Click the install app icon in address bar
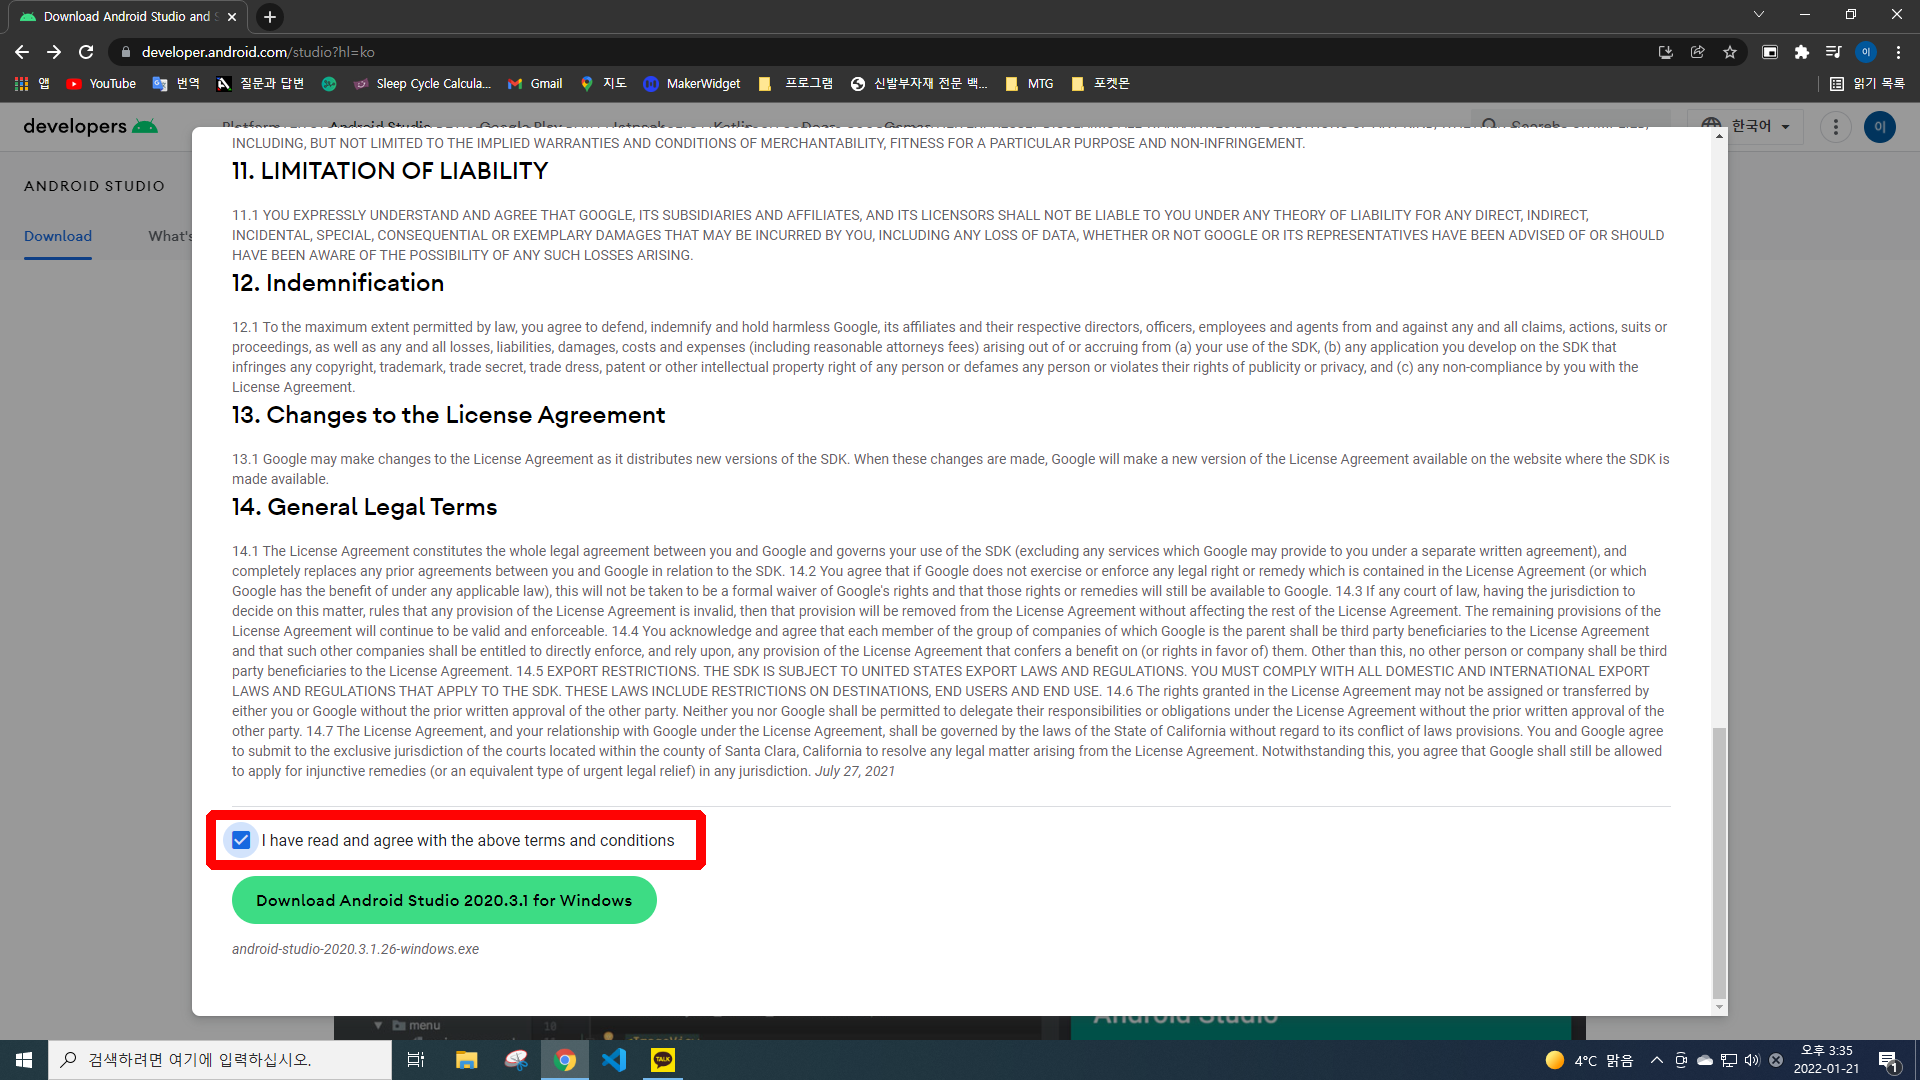Screen dimensions: 1920x1080 pos(1666,52)
